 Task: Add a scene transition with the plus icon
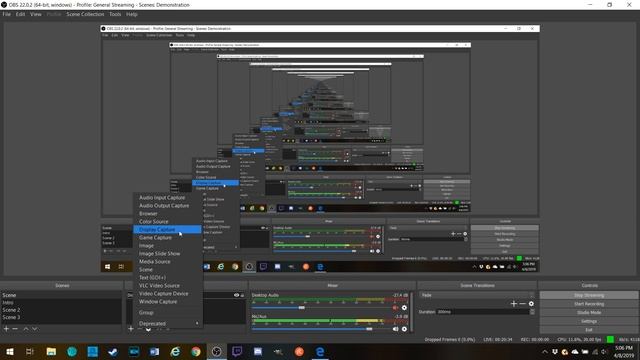pyautogui.click(x=513, y=304)
